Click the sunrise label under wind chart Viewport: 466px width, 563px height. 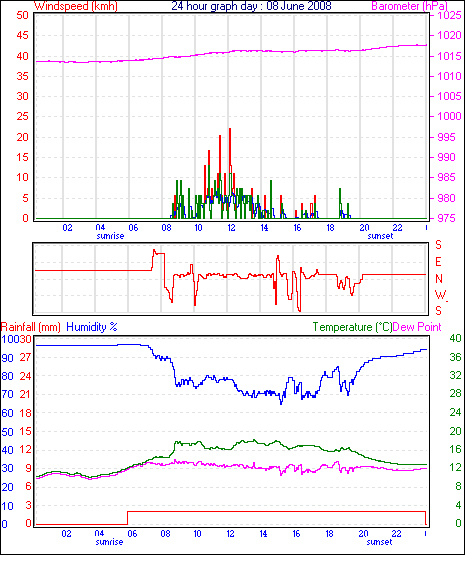[110, 236]
